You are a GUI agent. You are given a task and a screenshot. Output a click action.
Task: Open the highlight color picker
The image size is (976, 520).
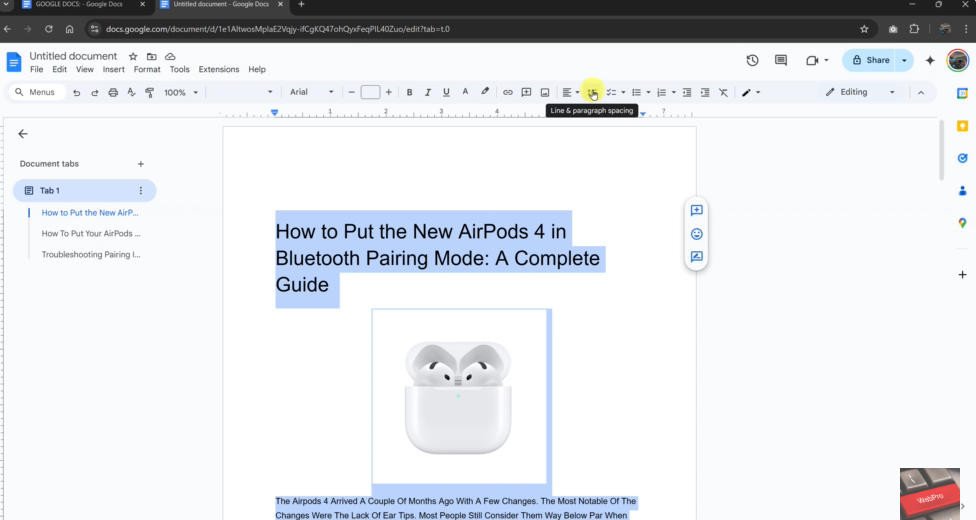pyautogui.click(x=485, y=92)
